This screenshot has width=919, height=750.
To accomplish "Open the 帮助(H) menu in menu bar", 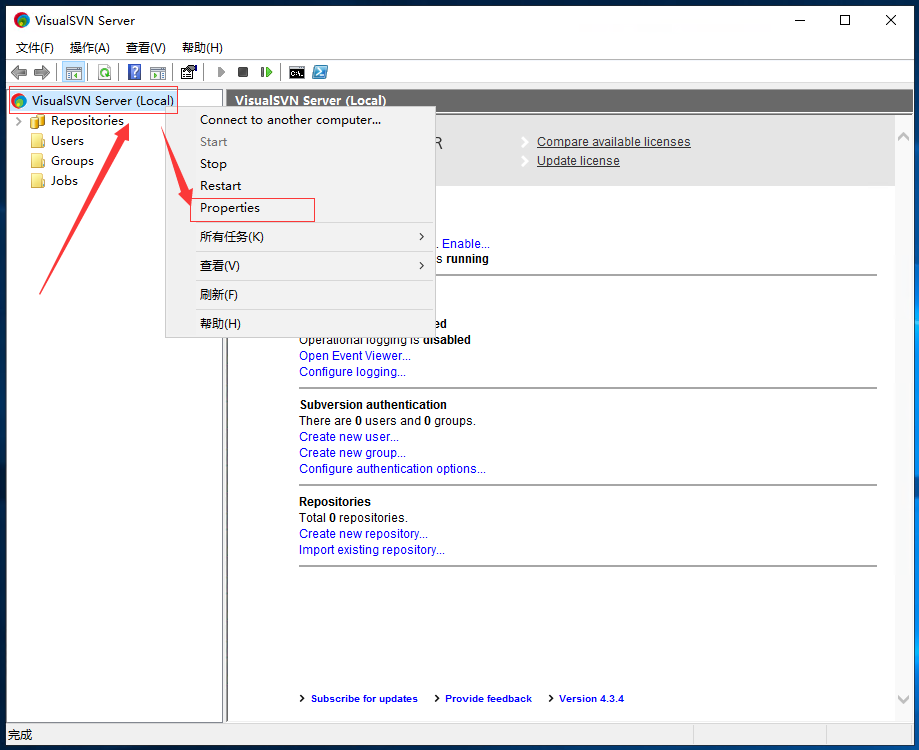I will click(x=202, y=47).
